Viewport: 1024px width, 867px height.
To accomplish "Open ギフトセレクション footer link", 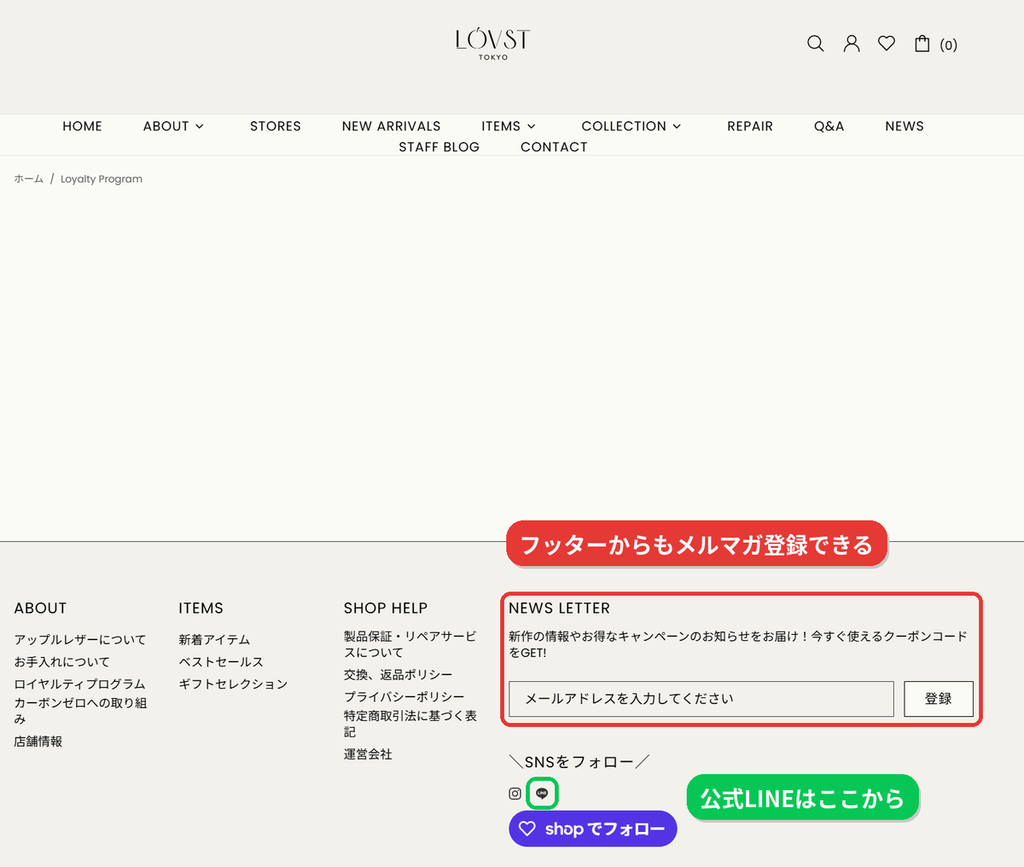I will 233,684.
